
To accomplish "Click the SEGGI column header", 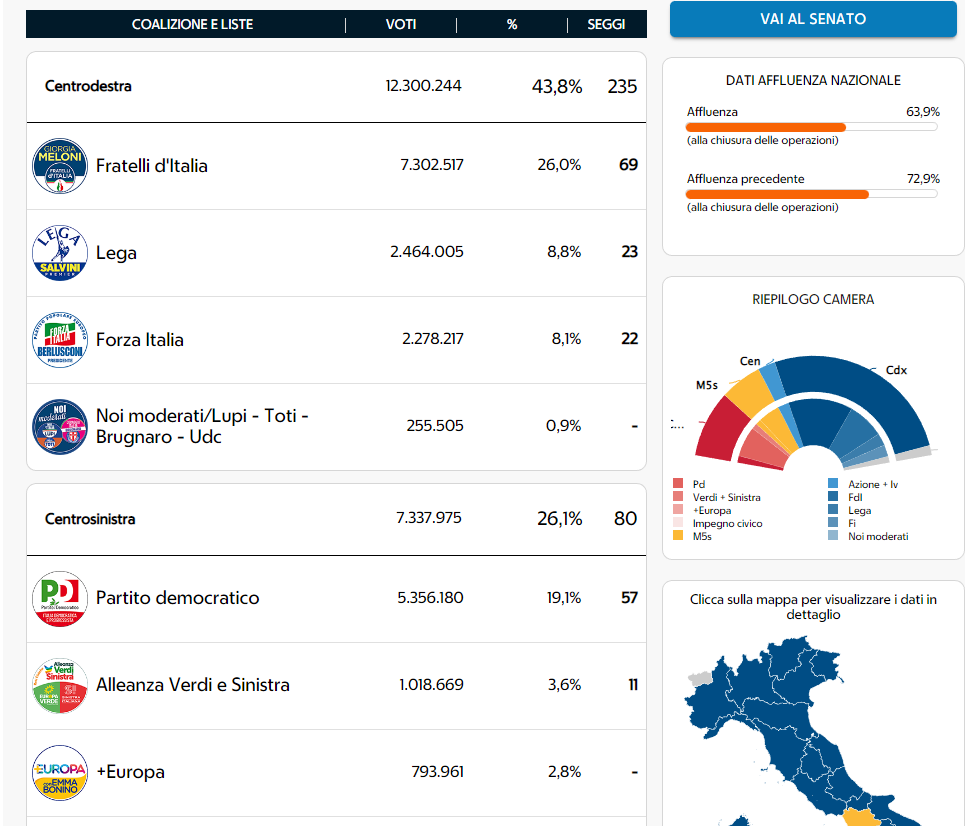I will click(x=606, y=25).
